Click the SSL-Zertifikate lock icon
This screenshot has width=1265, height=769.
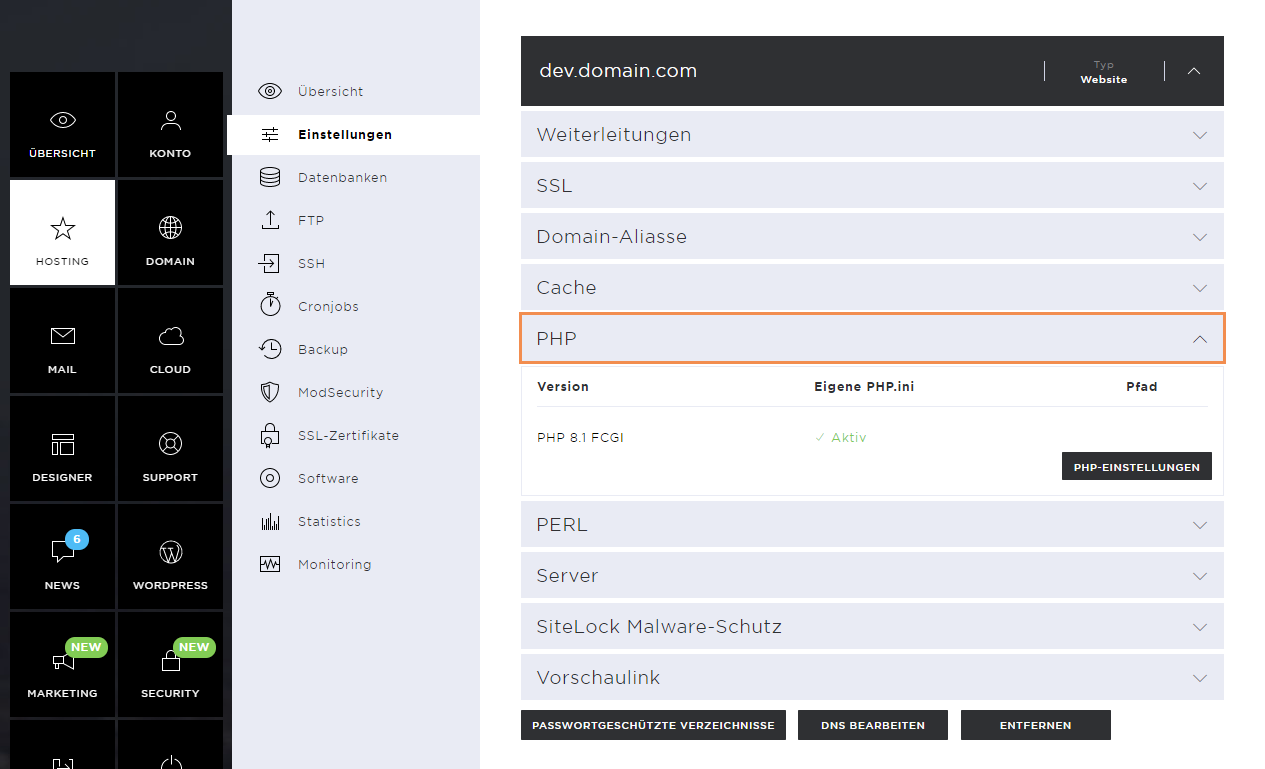point(270,435)
